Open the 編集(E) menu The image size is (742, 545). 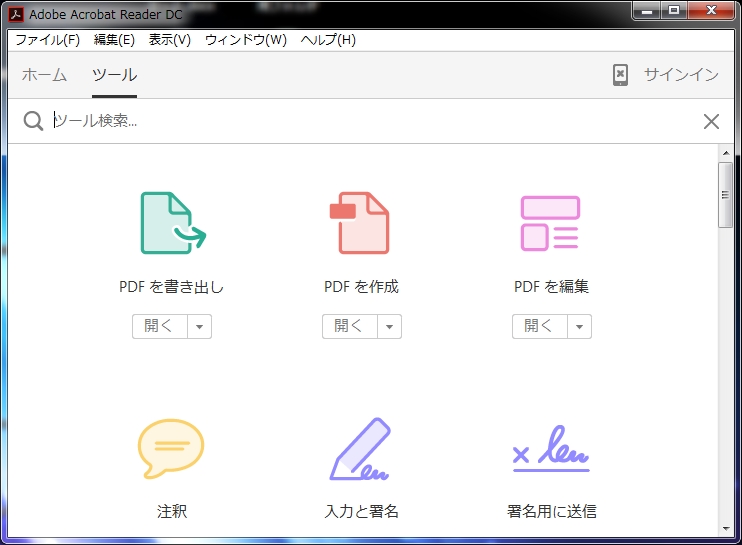[x=114, y=40]
